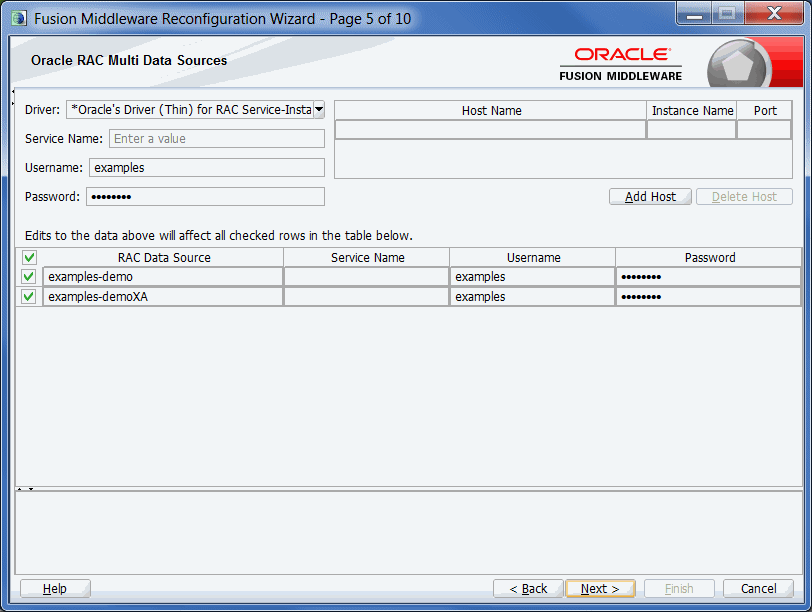Click the Username field containing examples
The height and width of the screenshot is (612, 812).
coord(207,168)
